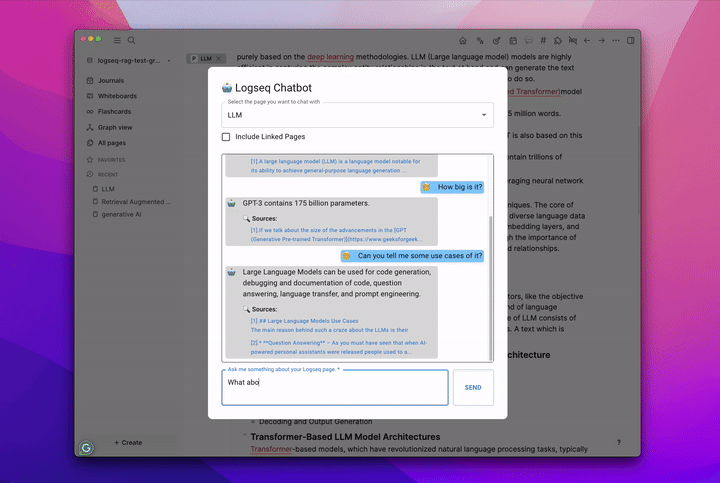720x483 pixels.
Task: Open source [1] about GPT advancements size
Action: 335,235
